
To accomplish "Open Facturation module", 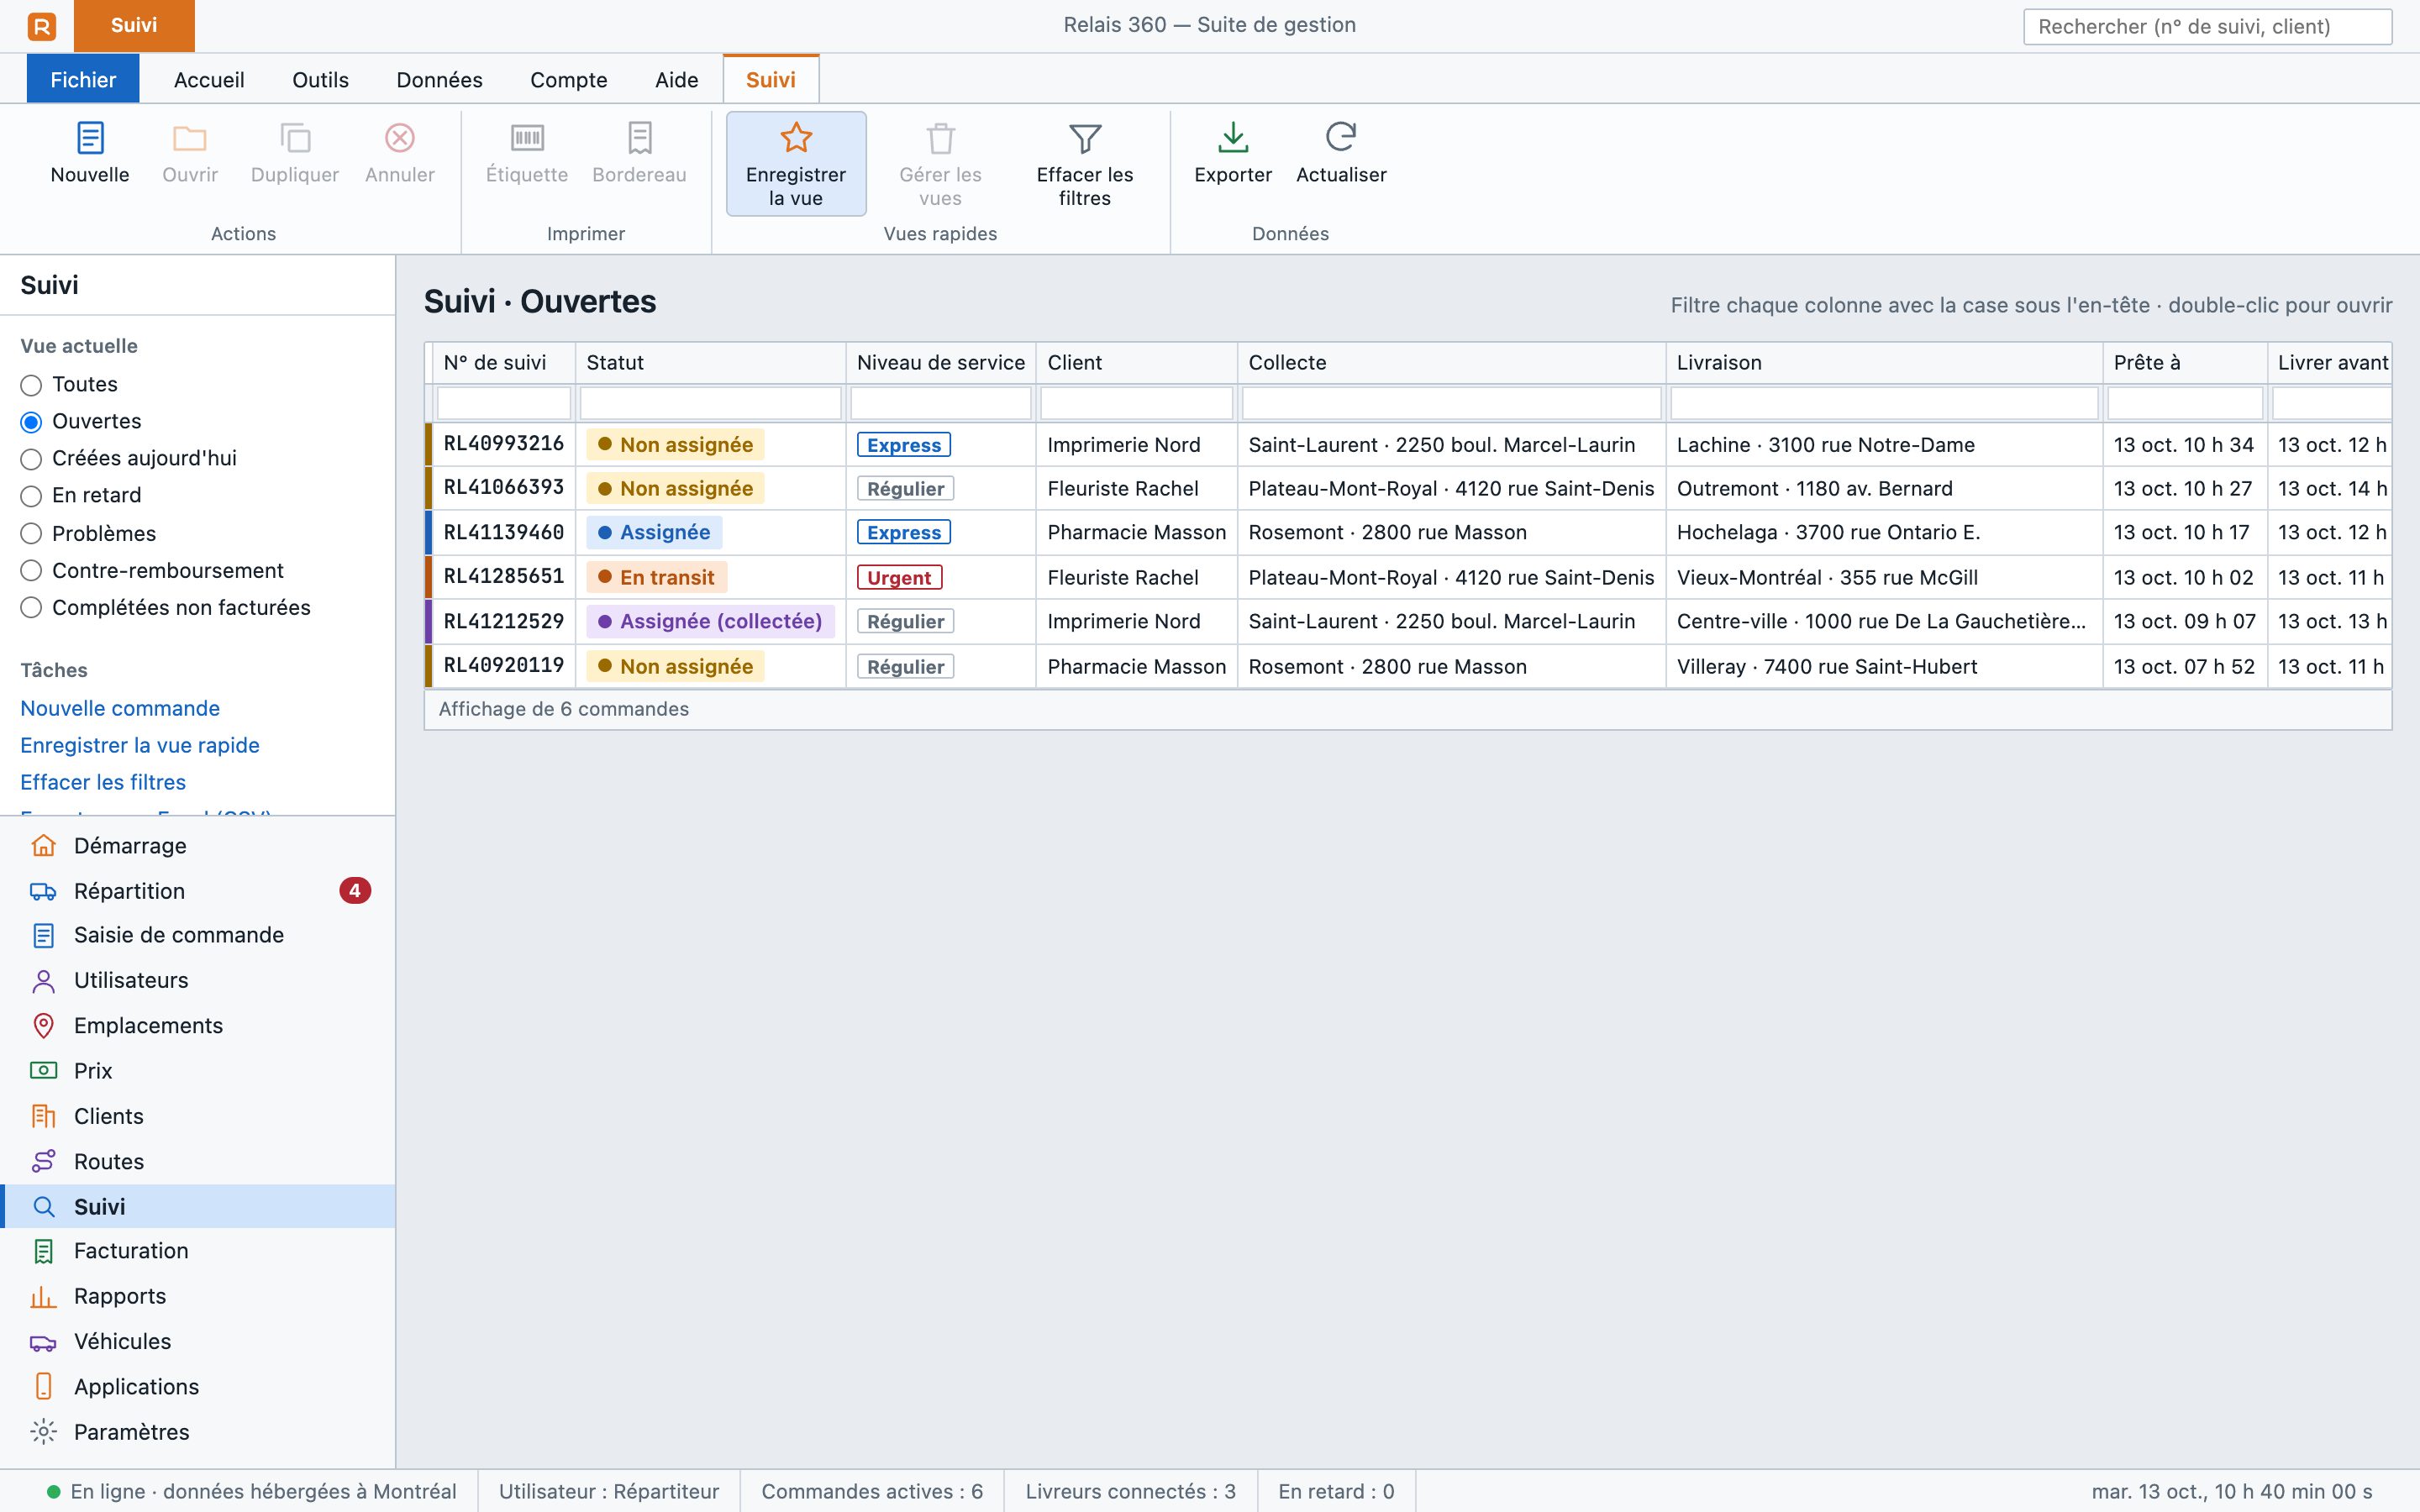I will point(198,1251).
